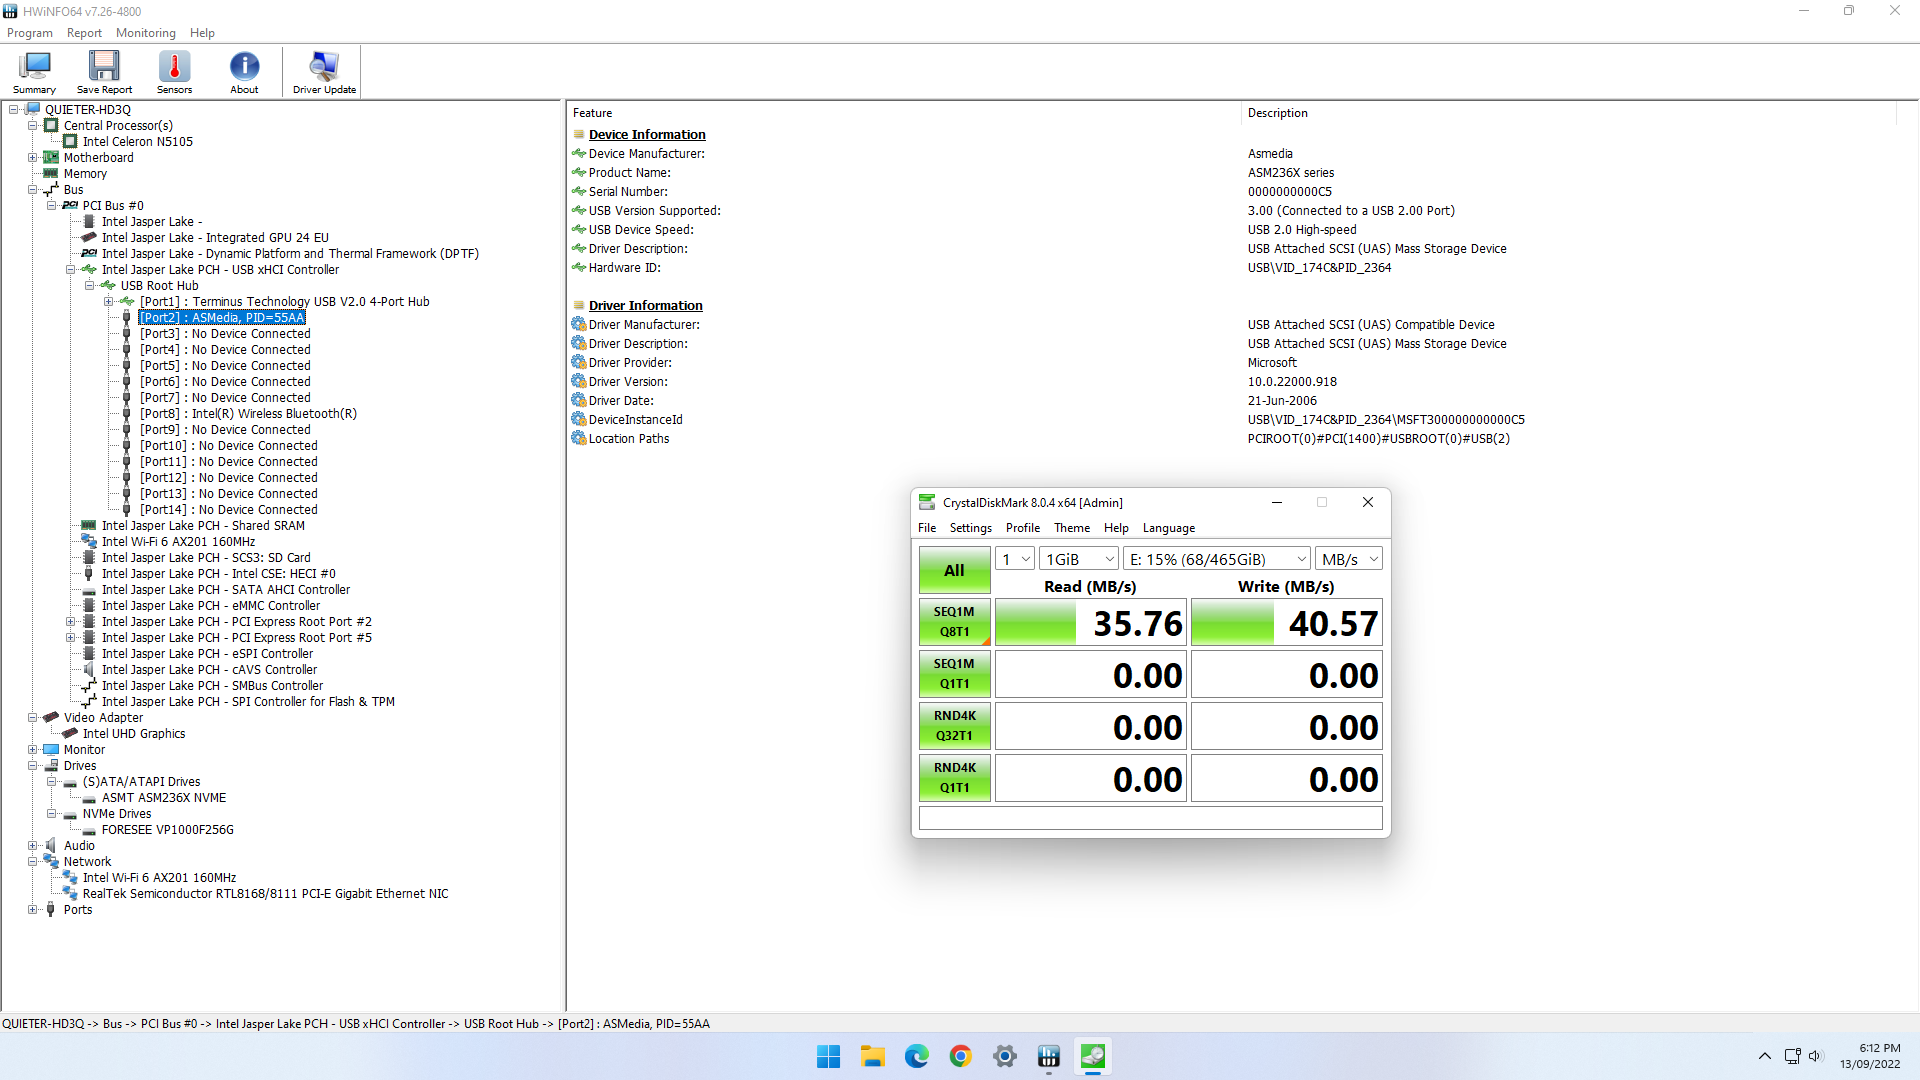The image size is (1920, 1080).
Task: Click the Description column header
Action: click(1570, 113)
